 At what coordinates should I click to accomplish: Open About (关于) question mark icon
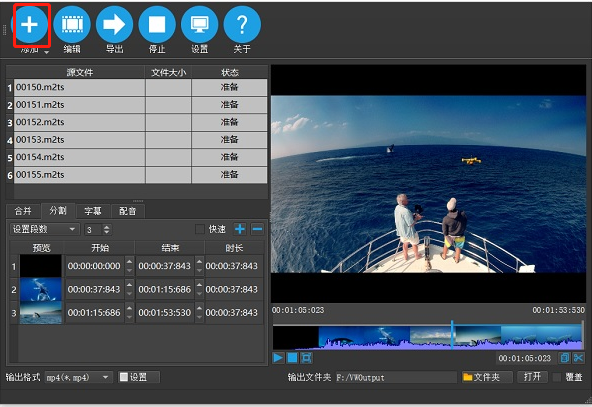242,25
